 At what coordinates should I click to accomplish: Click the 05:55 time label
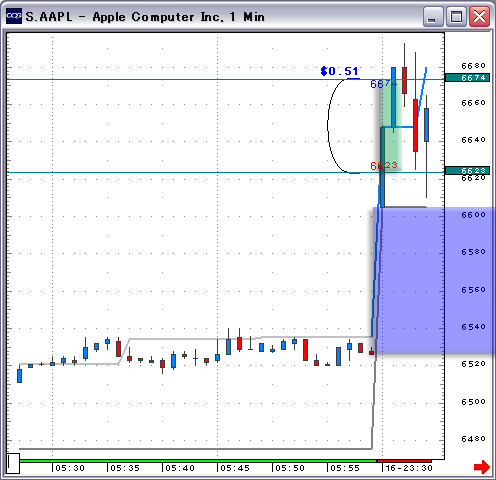[345, 468]
